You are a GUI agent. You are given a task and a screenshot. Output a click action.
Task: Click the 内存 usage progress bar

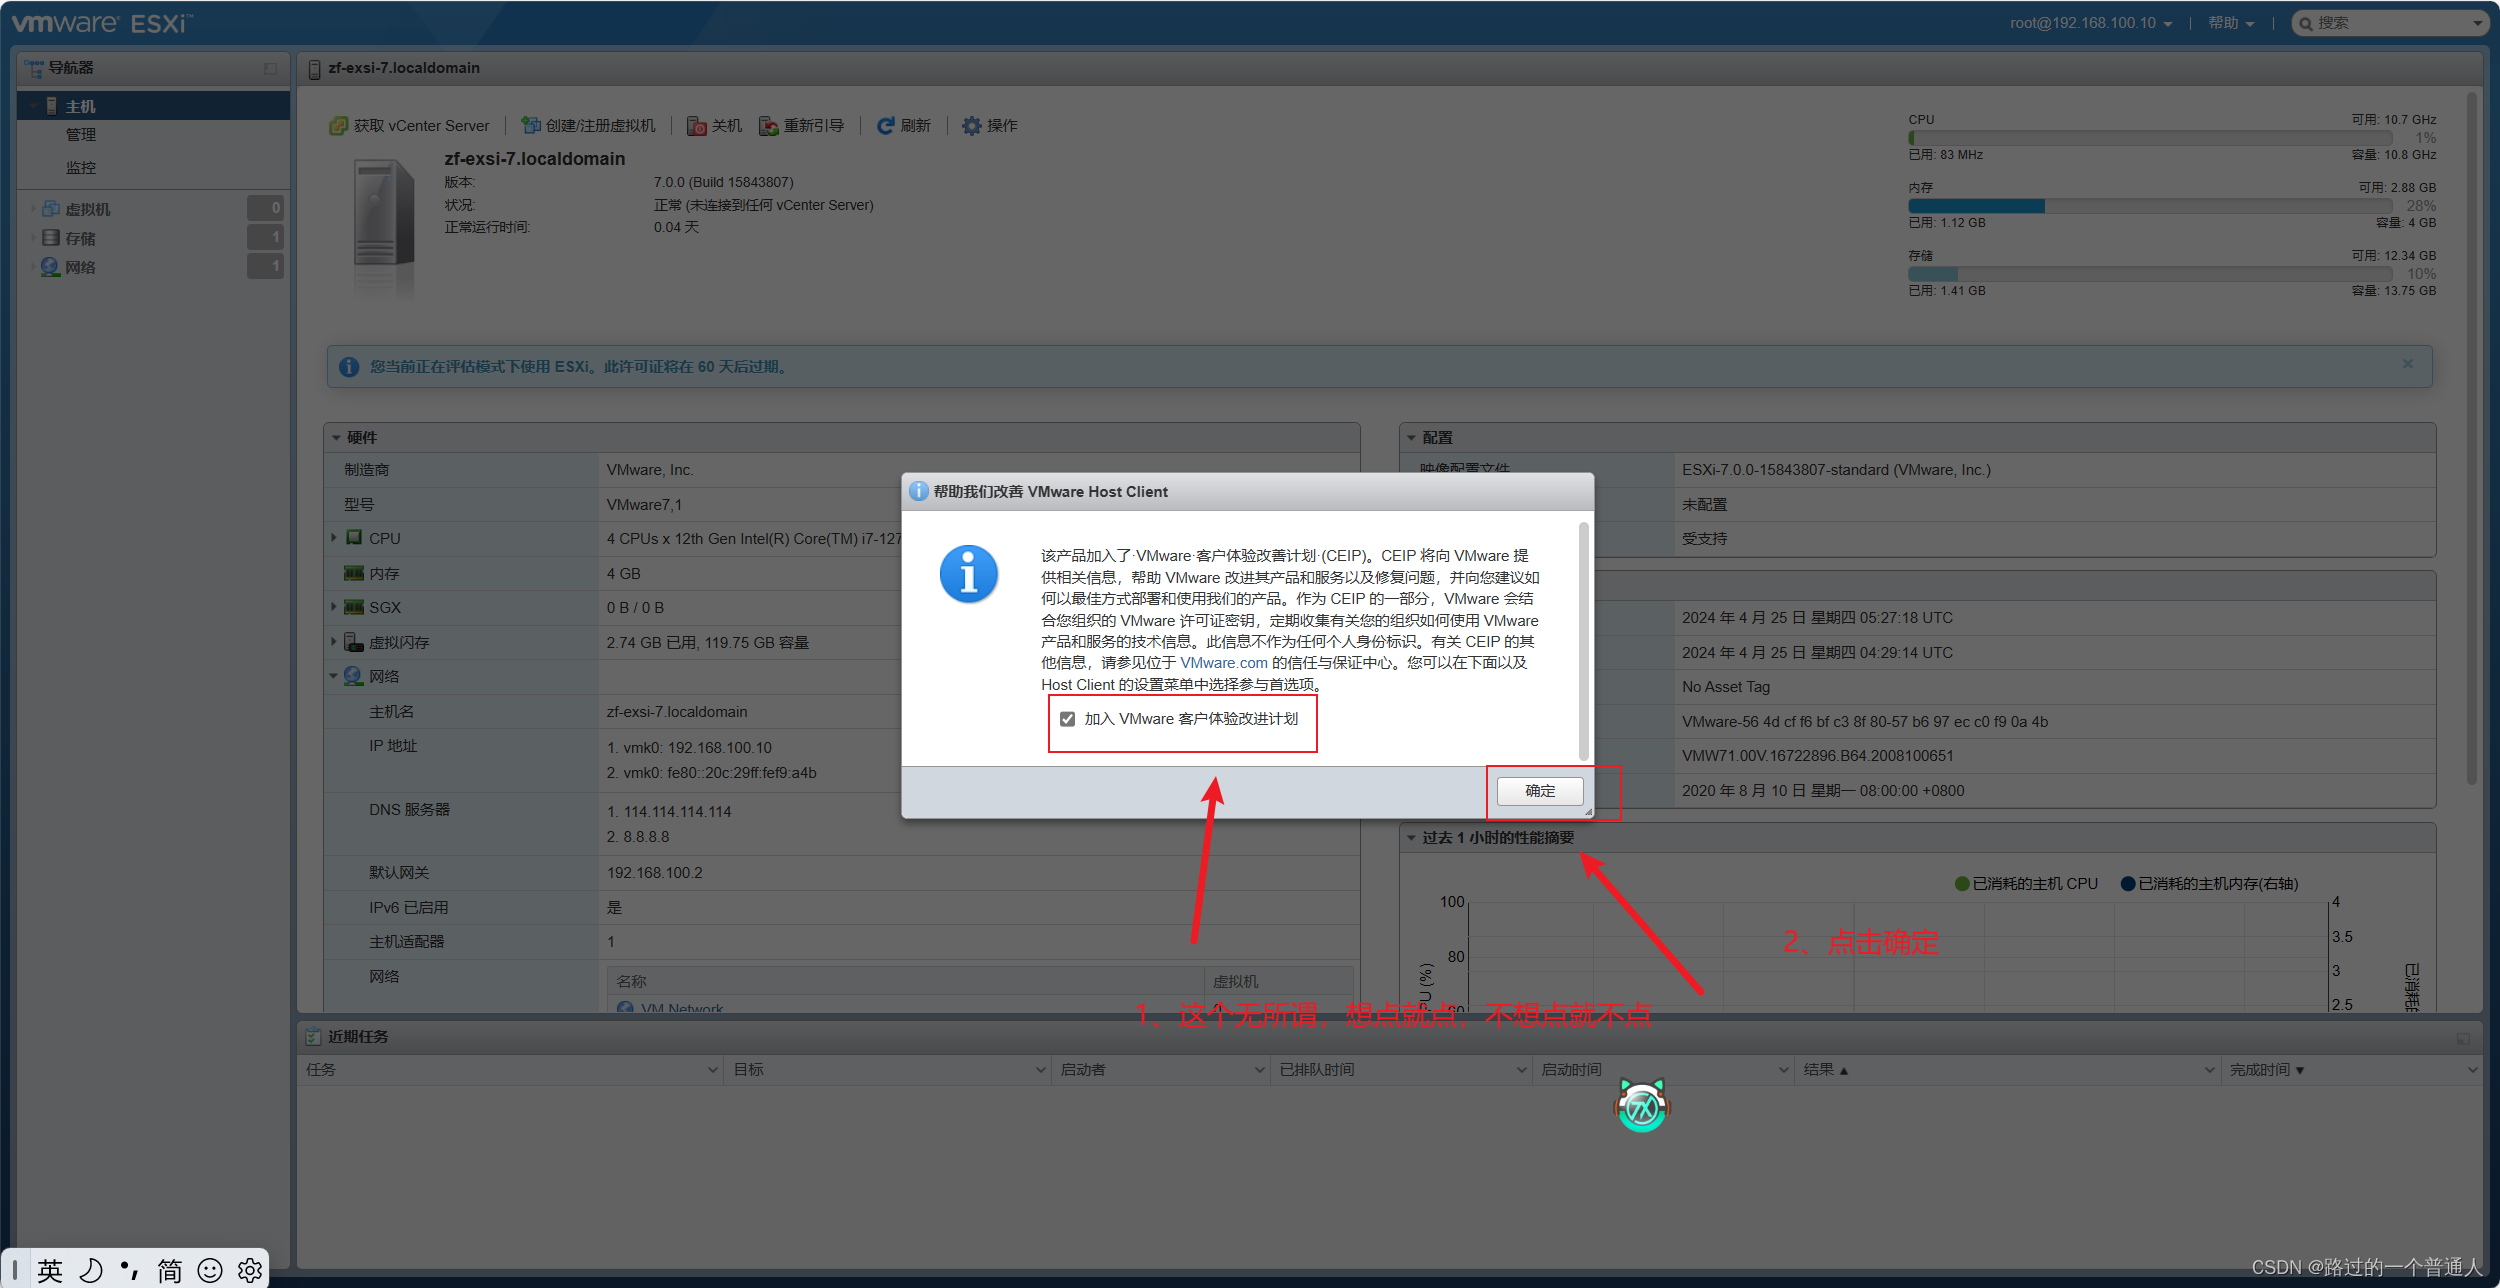pyautogui.click(x=2150, y=206)
